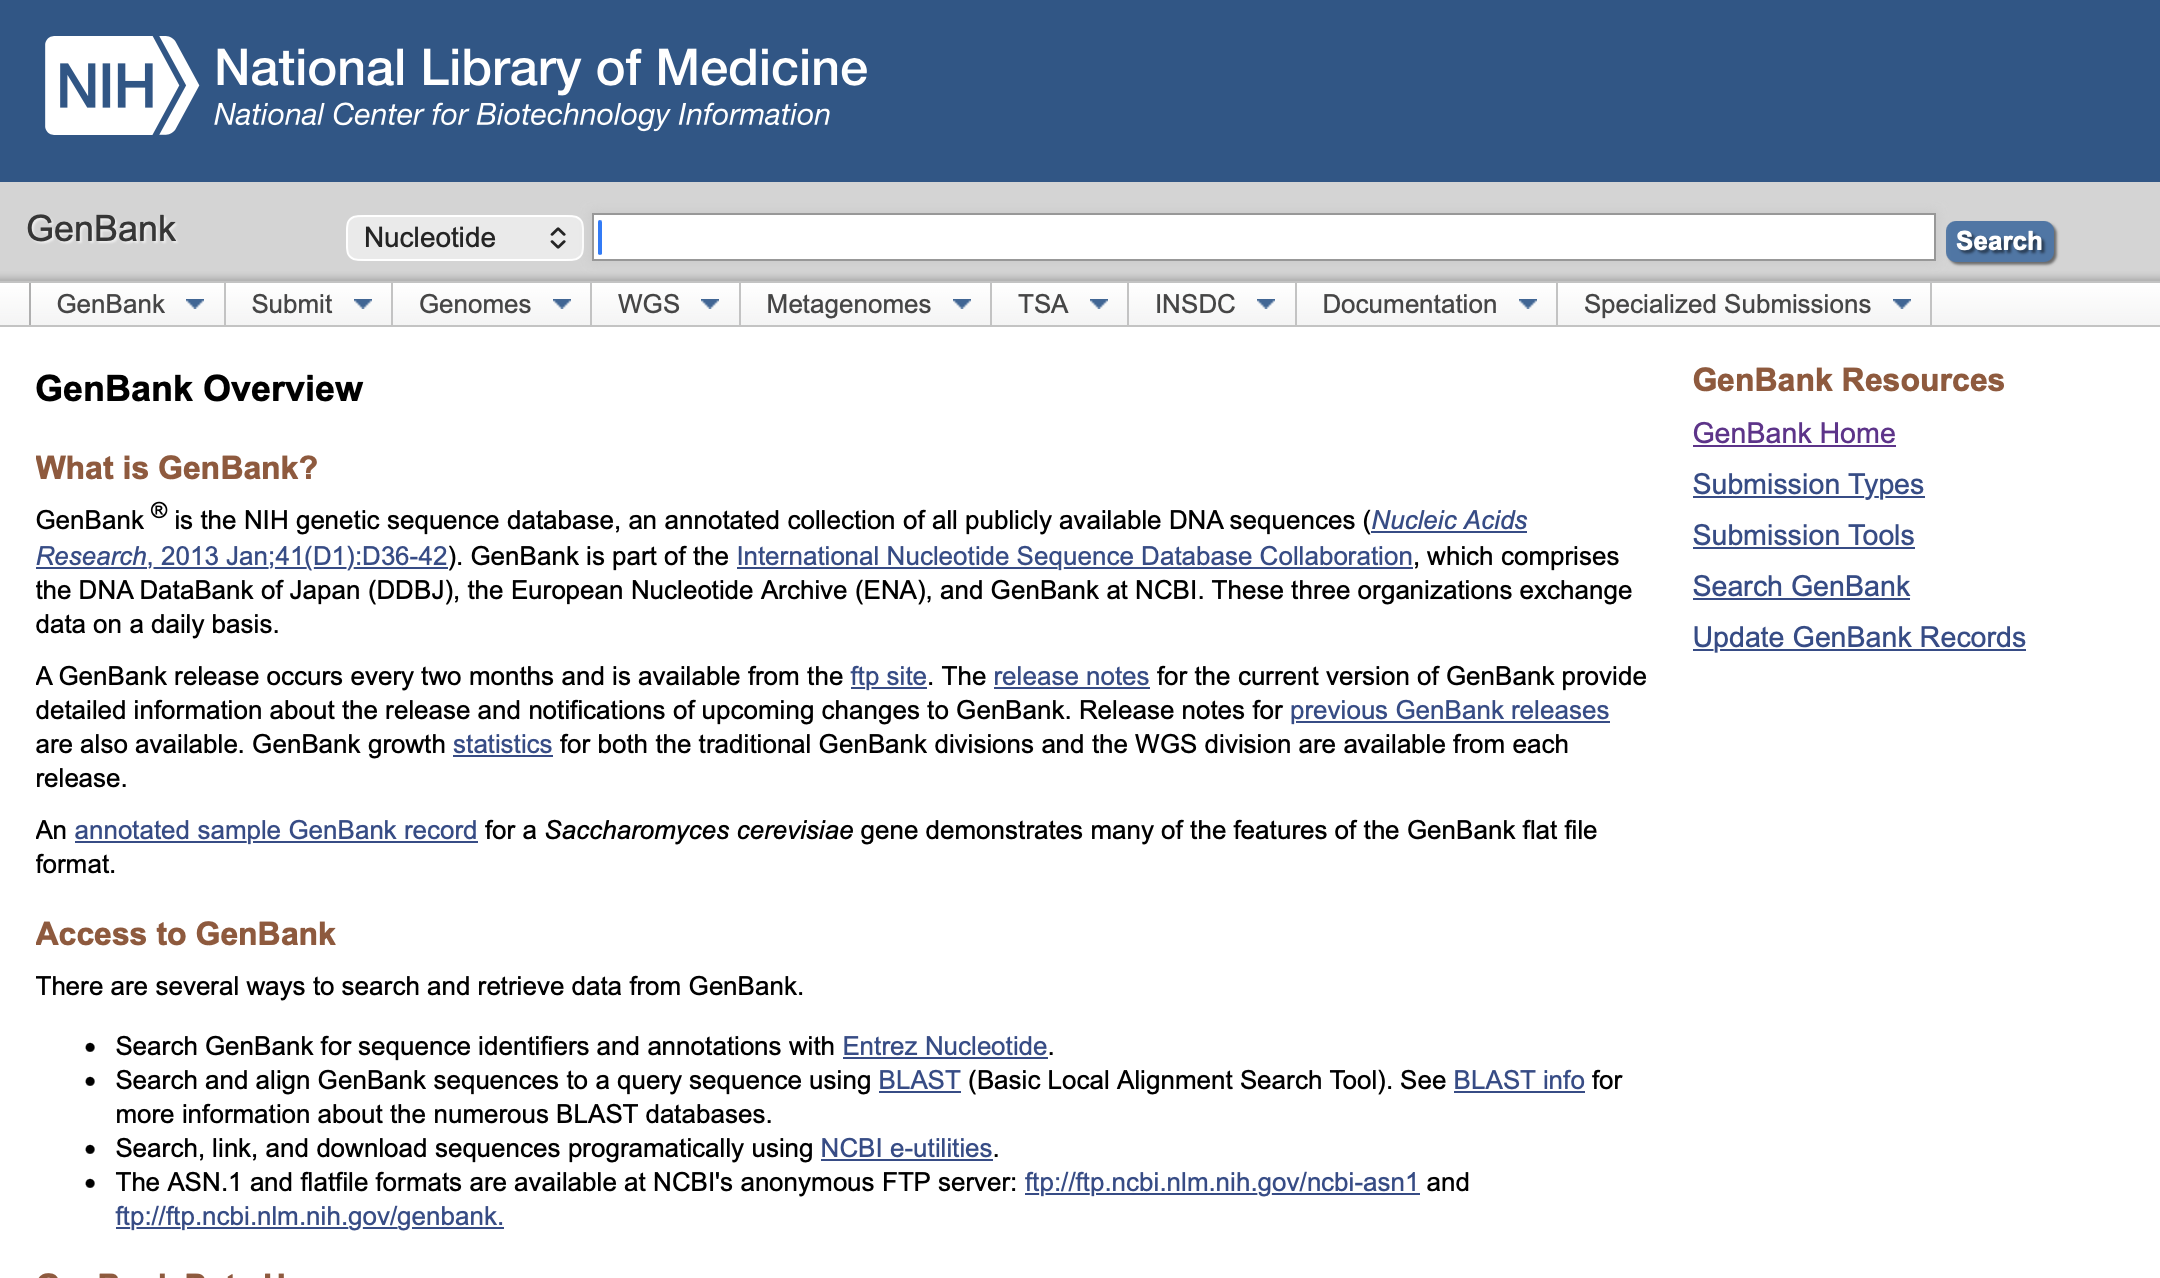Expand the Genomes menu arrow
The height and width of the screenshot is (1278, 2160).
(x=562, y=304)
